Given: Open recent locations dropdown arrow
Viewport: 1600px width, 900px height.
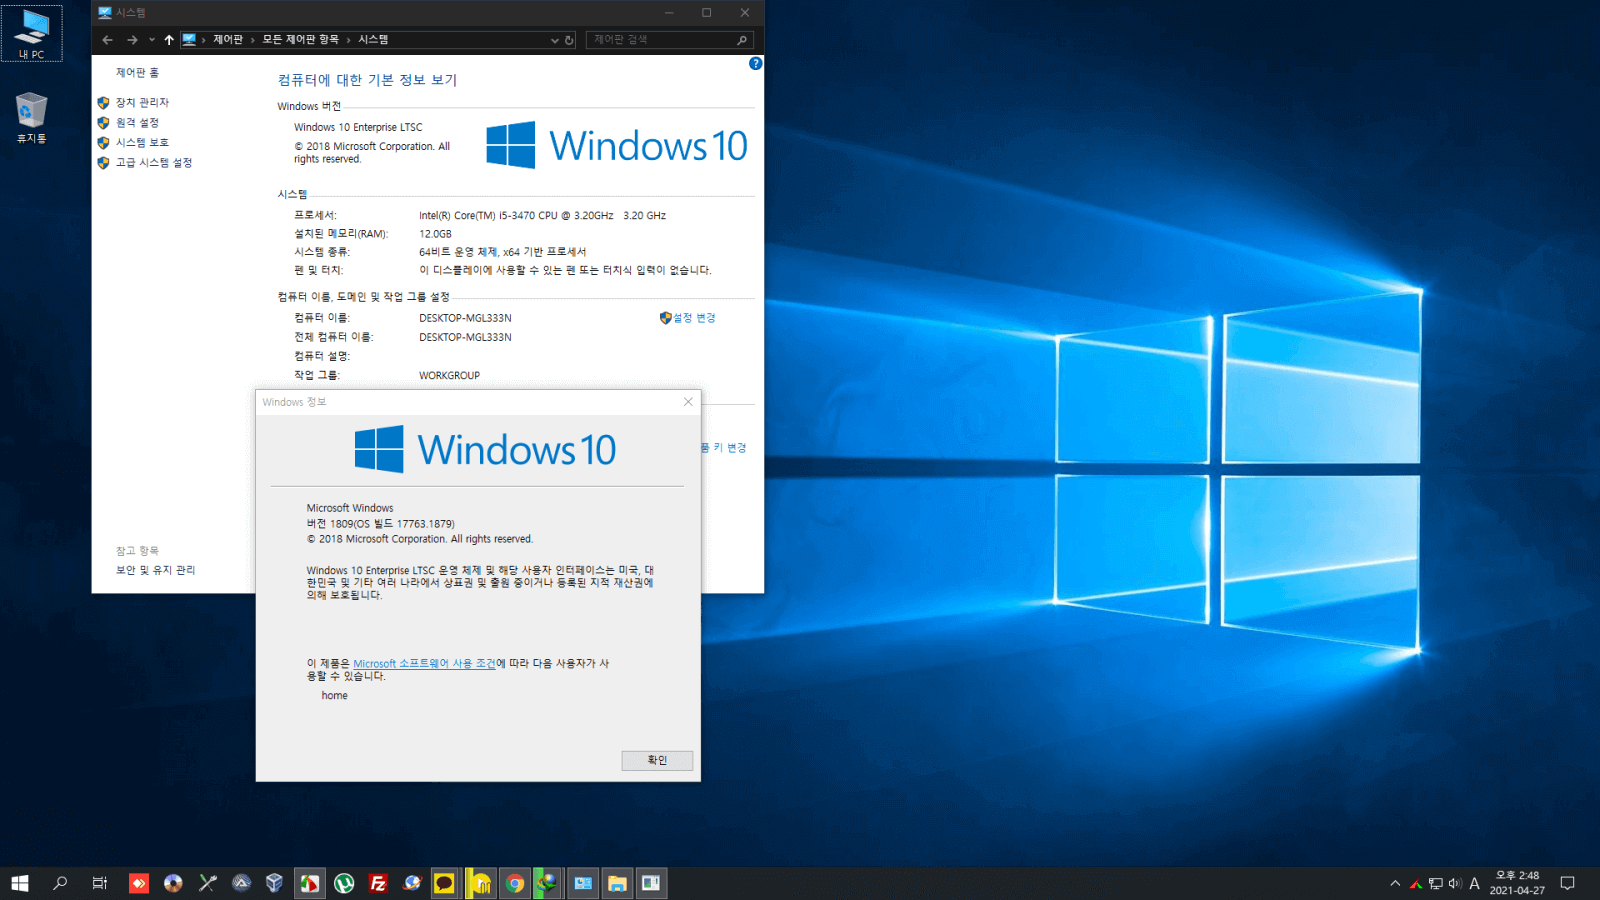Looking at the screenshot, I should [x=151, y=40].
